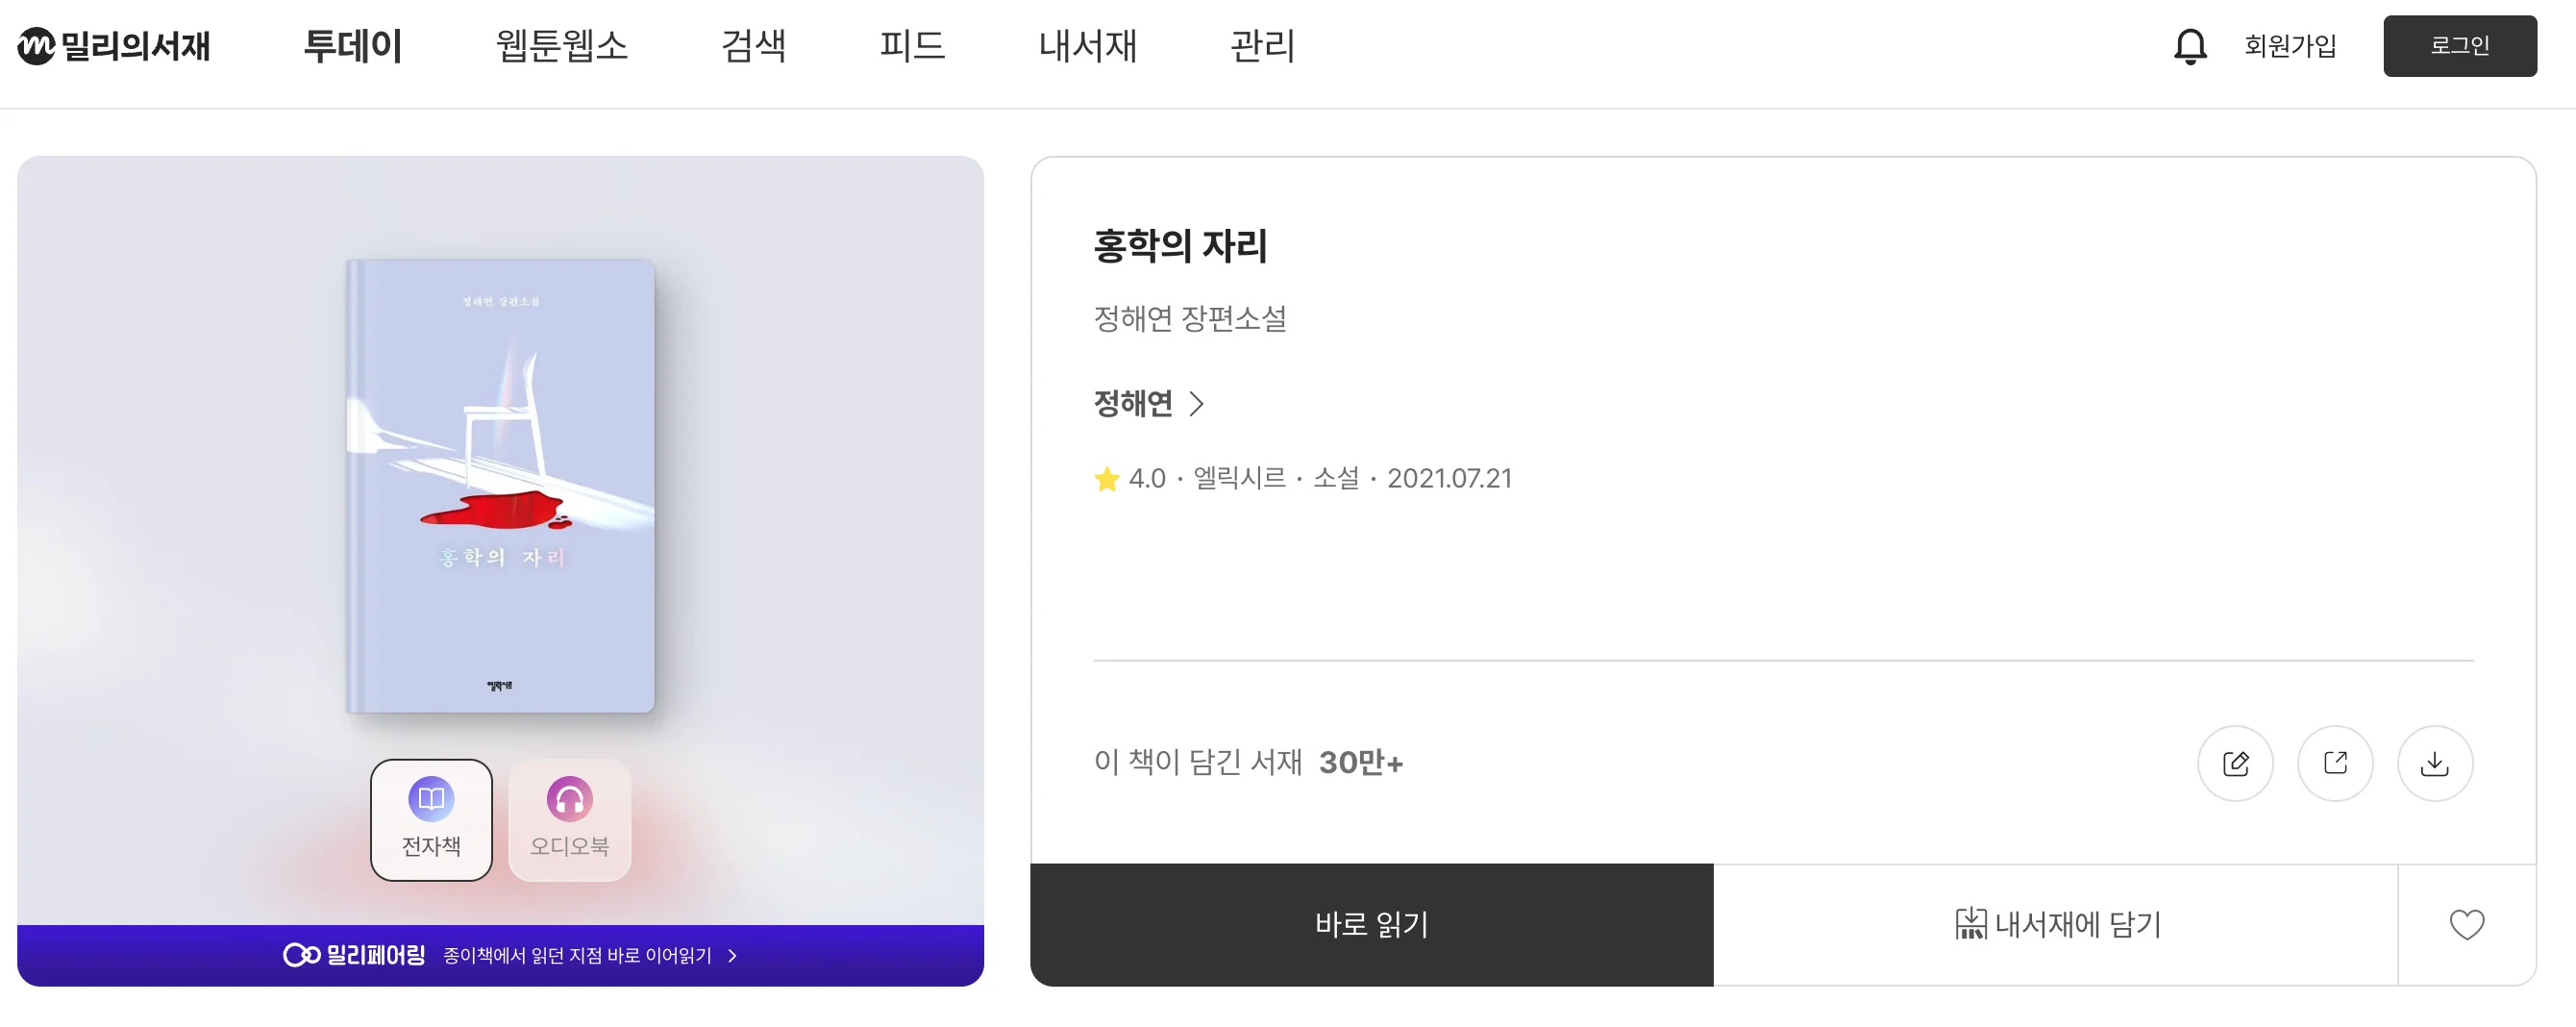Click the download icon
This screenshot has width=2576, height=1027.
tap(2435, 763)
